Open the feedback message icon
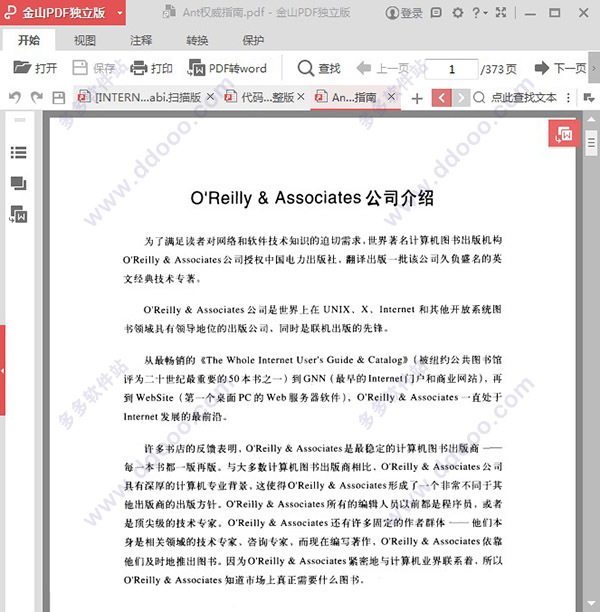This screenshot has height=612, width=600. pyautogui.click(x=436, y=12)
